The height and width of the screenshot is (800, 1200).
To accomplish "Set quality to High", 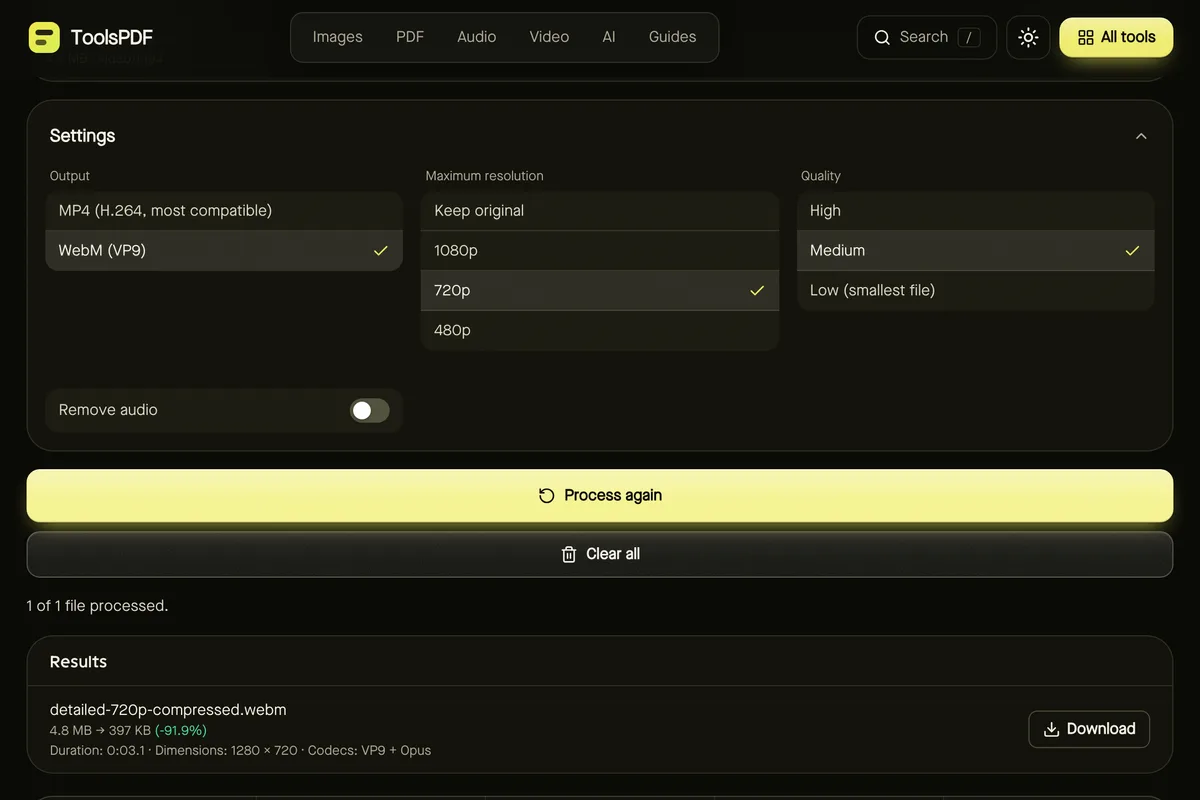I will coord(976,211).
